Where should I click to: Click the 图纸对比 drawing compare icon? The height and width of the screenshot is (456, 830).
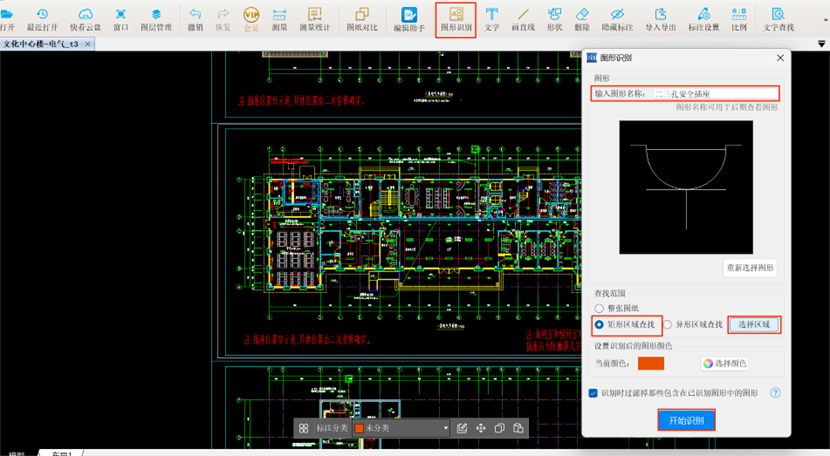[x=362, y=18]
